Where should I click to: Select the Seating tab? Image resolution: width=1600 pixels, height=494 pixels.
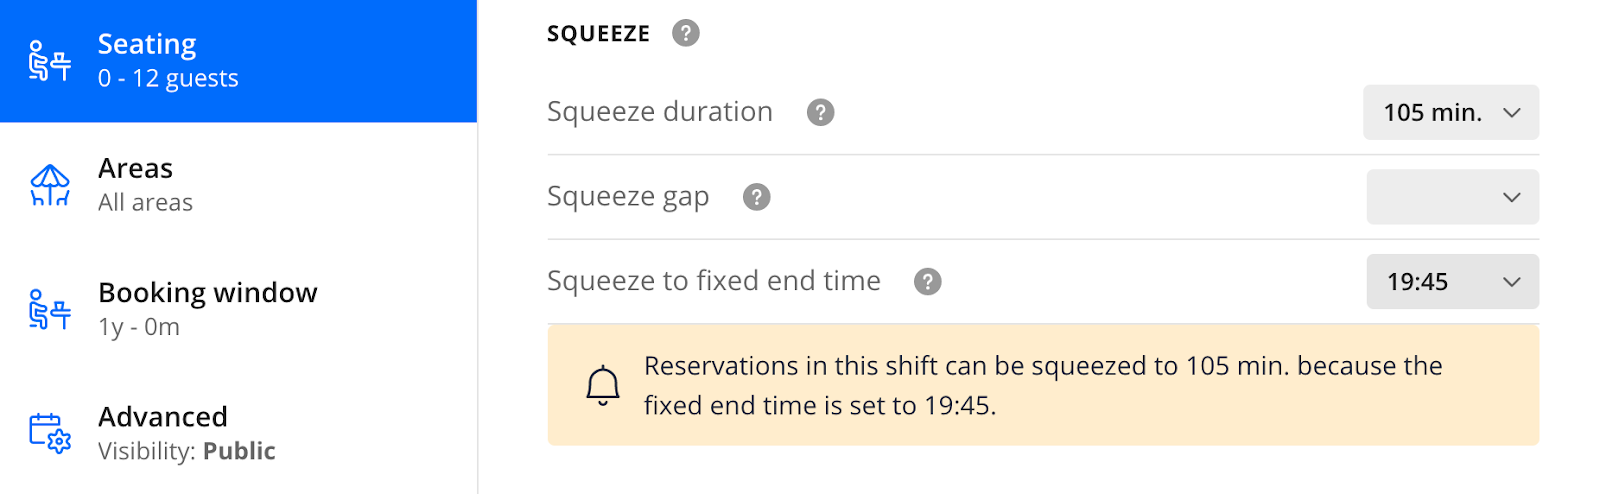pos(238,61)
